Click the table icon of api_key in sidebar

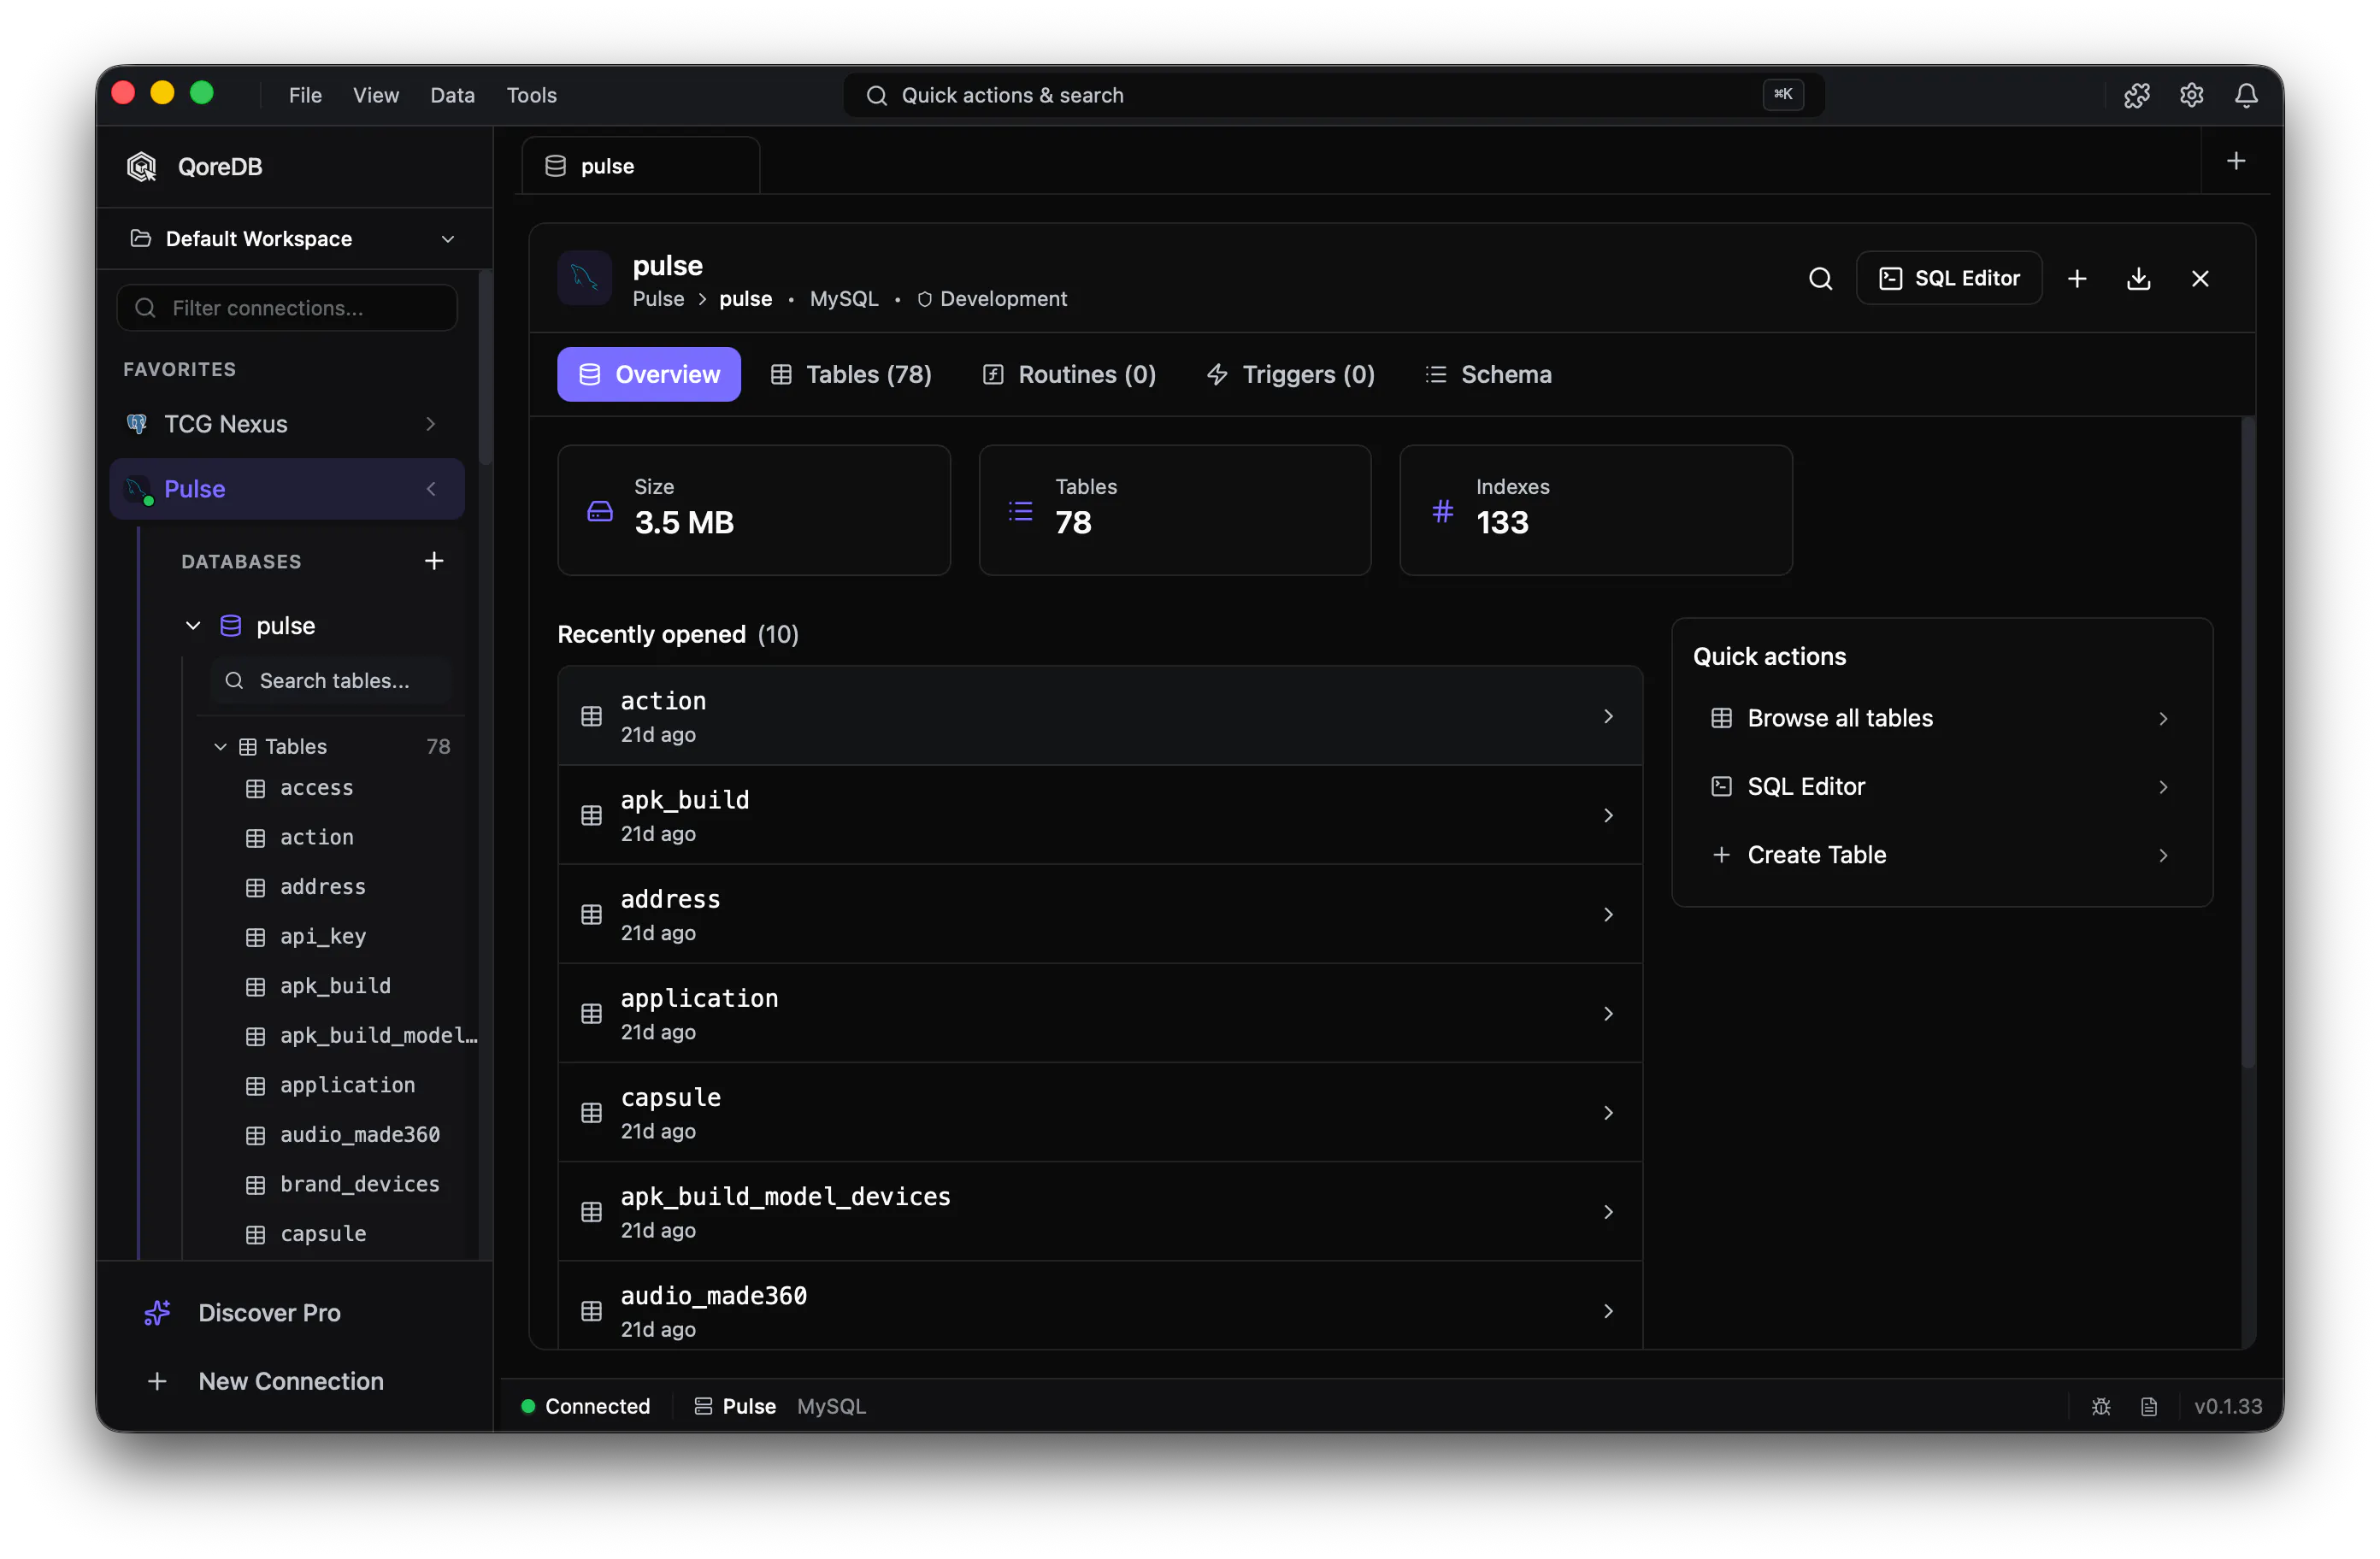[256, 937]
